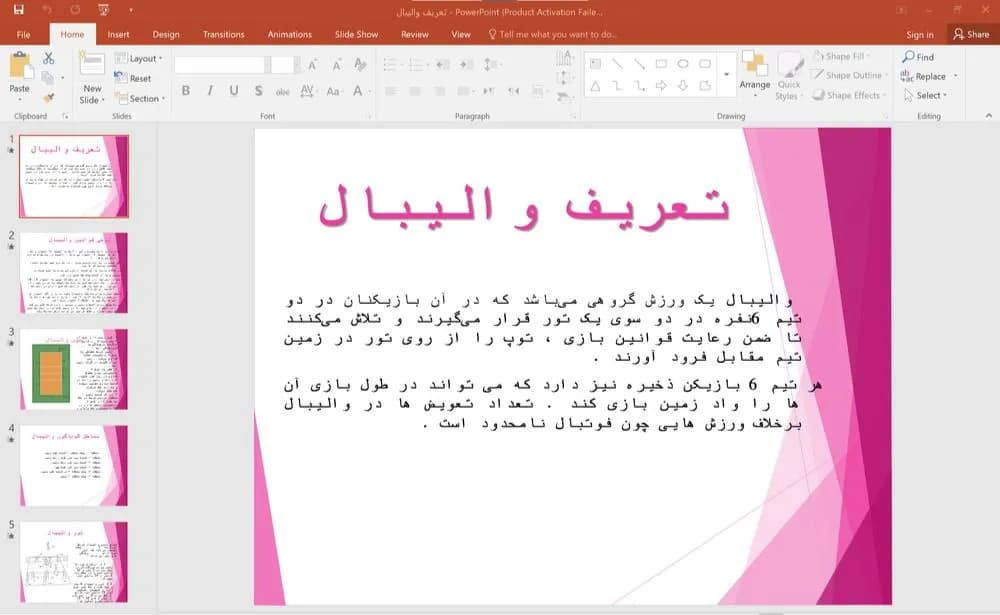Open the Change Case menu
The height and width of the screenshot is (615, 1000).
(x=334, y=91)
